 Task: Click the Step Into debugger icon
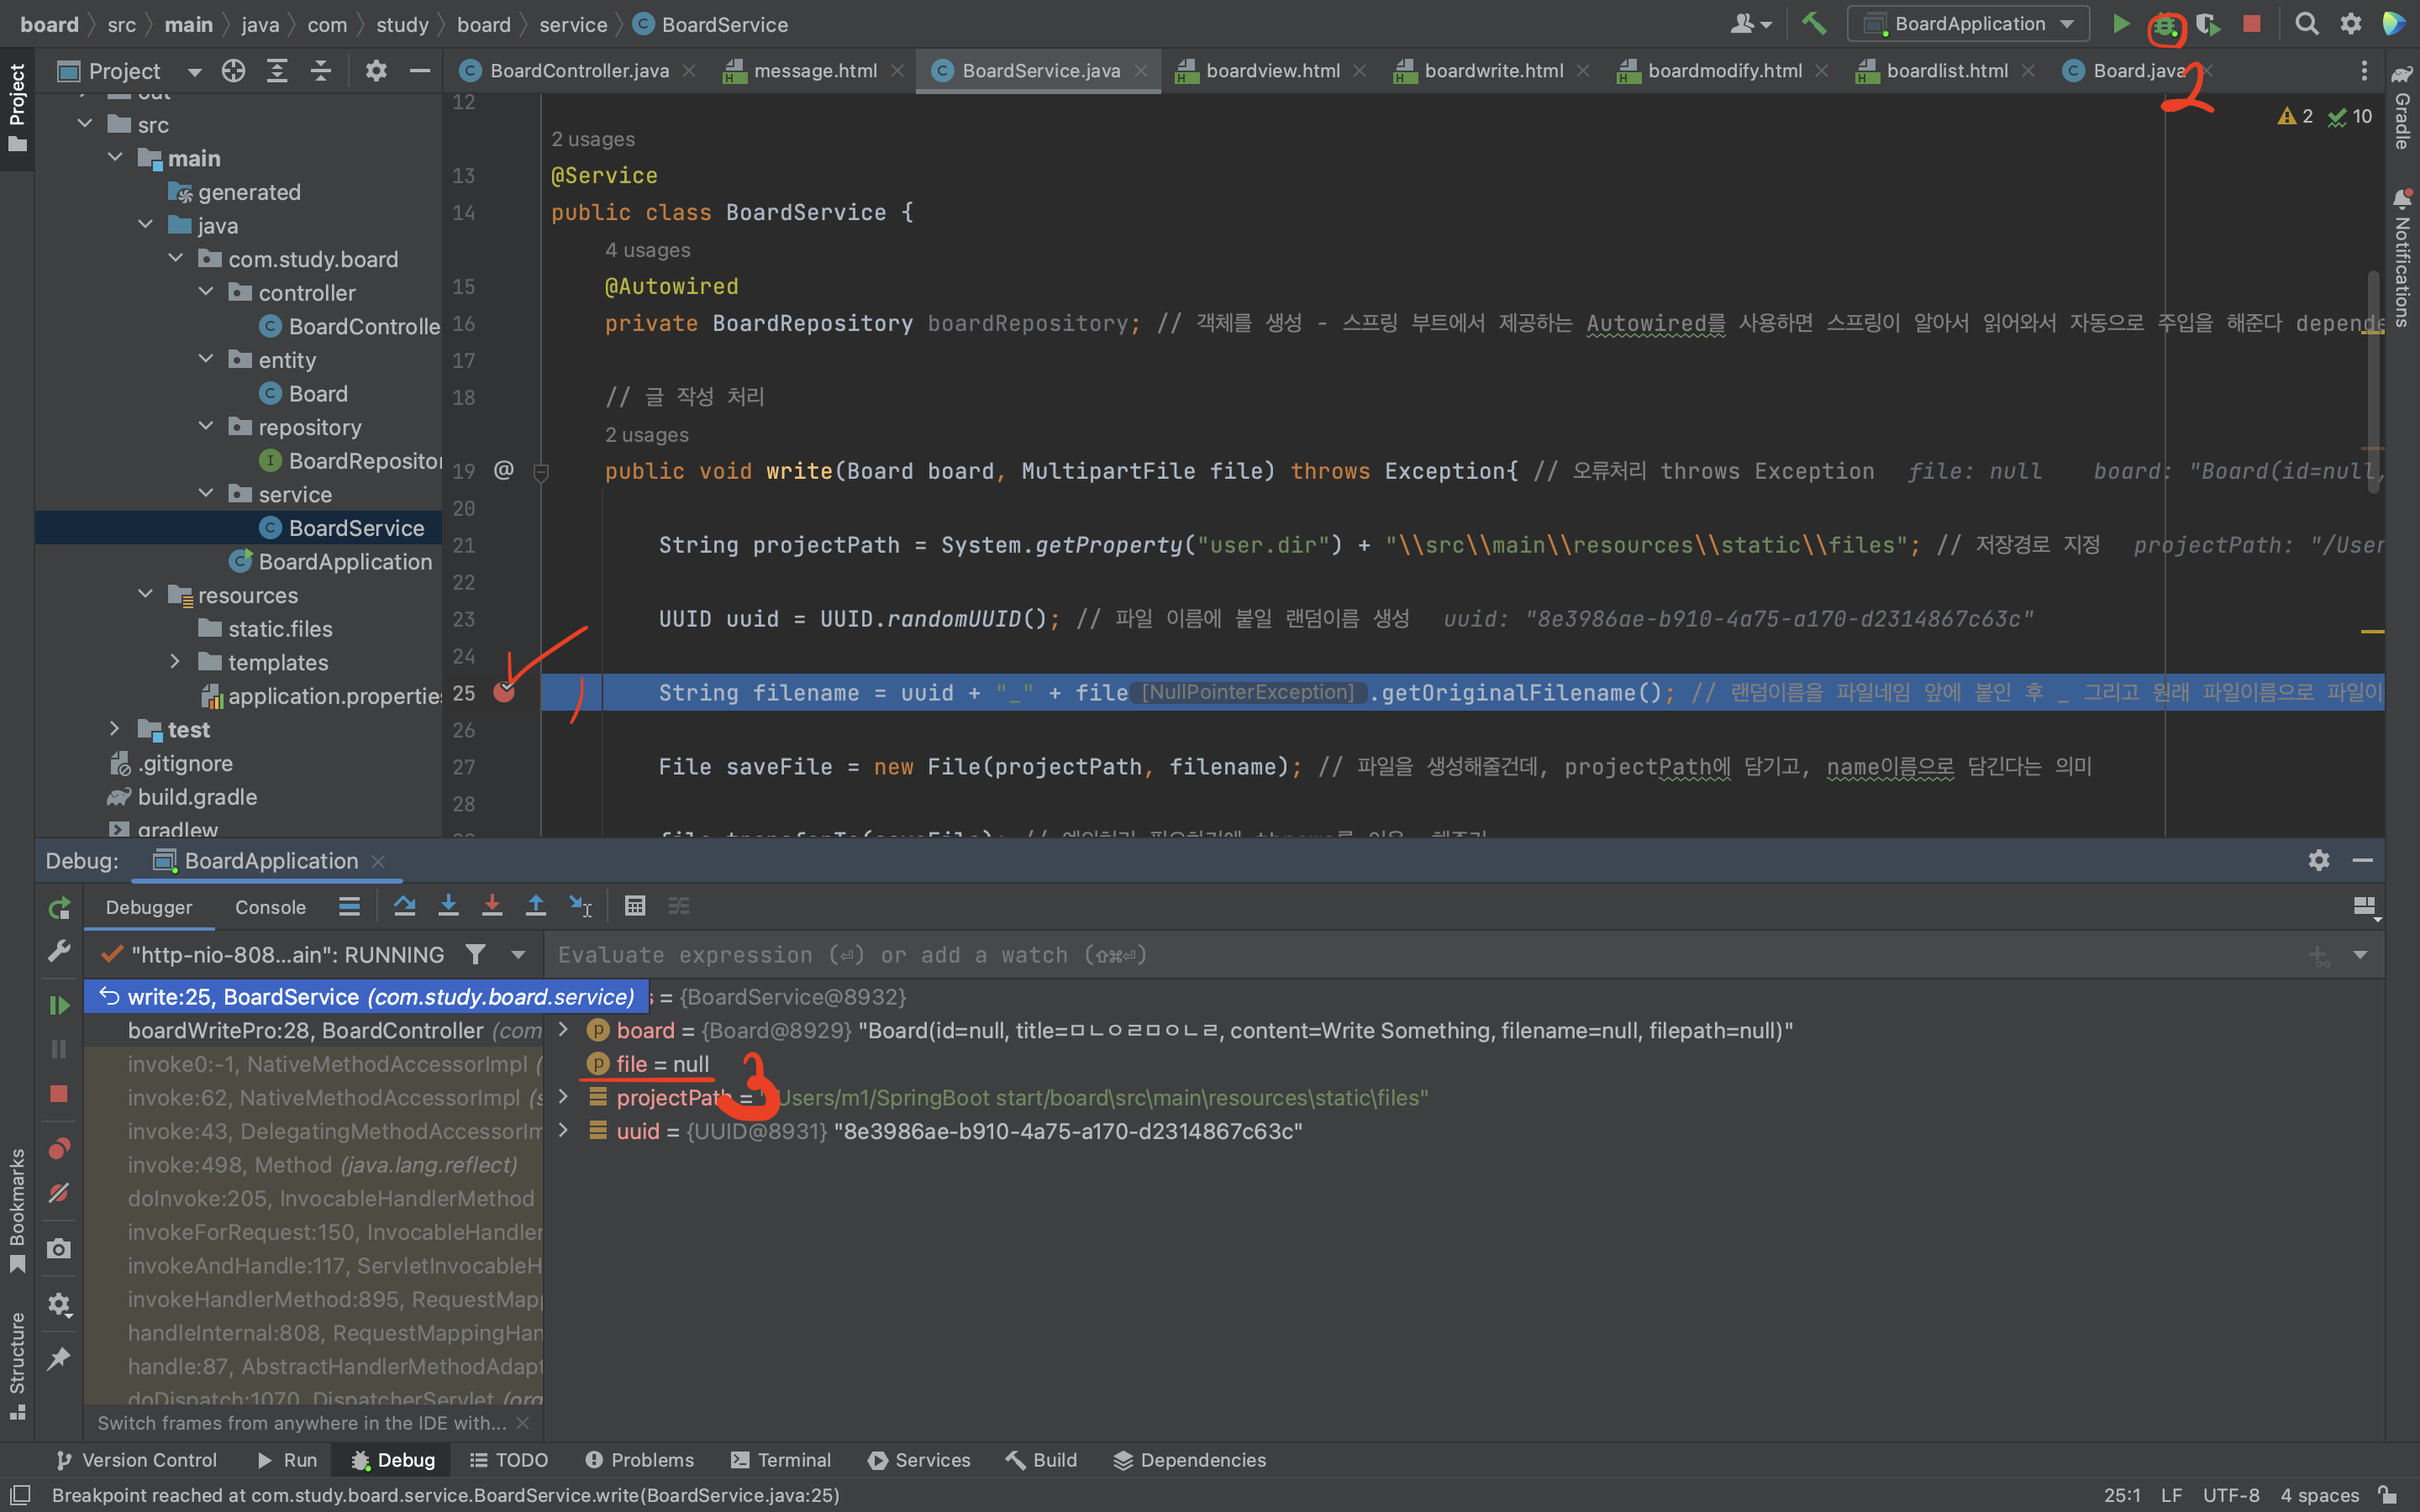coord(448,906)
